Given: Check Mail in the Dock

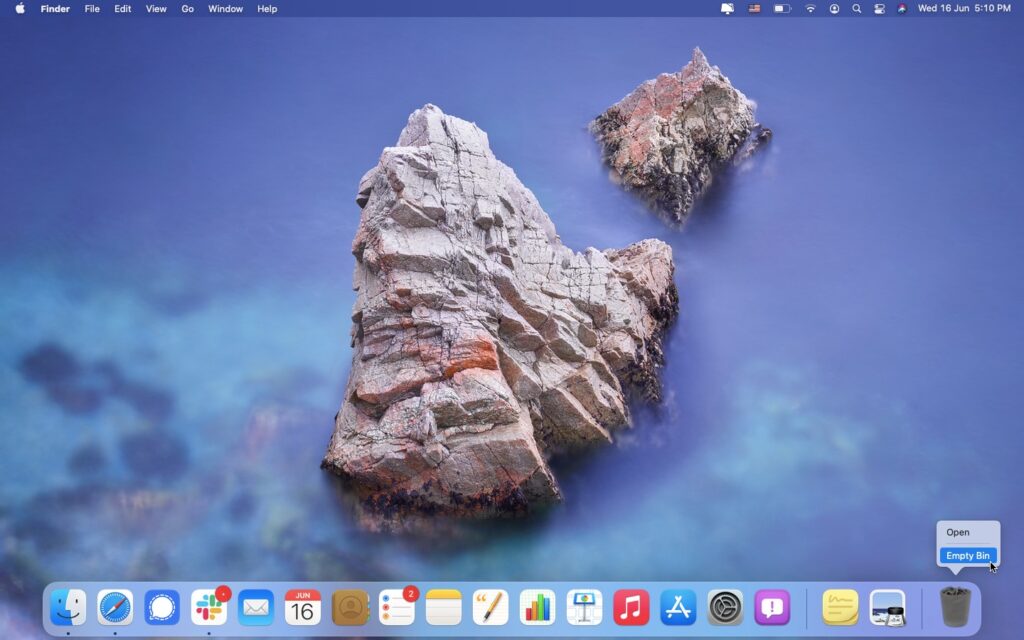Looking at the screenshot, I should [256, 605].
